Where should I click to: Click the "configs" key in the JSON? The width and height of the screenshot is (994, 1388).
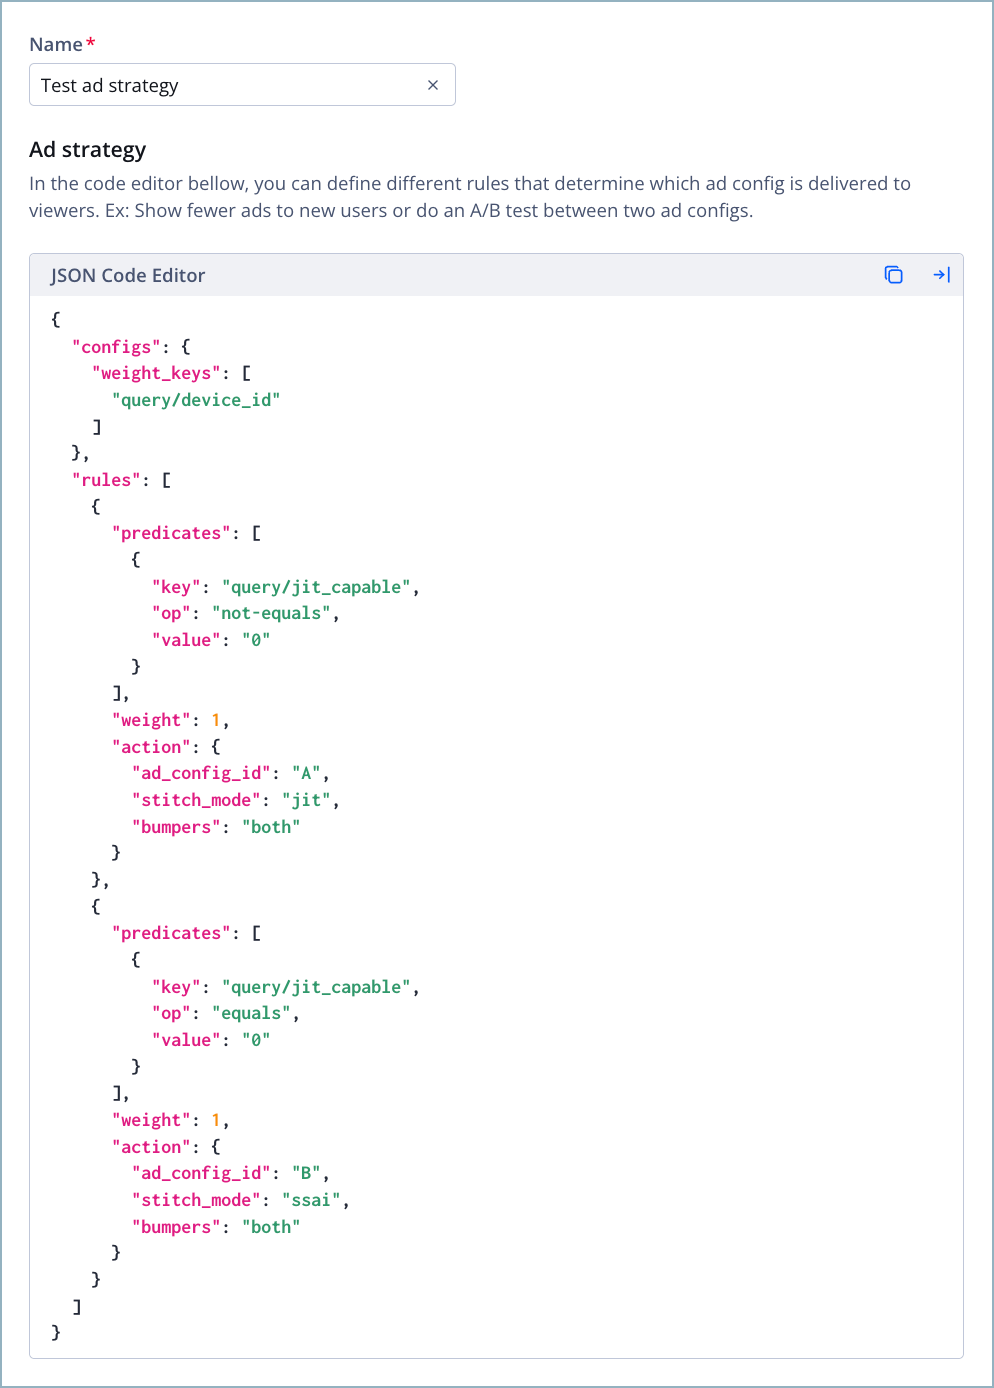pos(116,347)
